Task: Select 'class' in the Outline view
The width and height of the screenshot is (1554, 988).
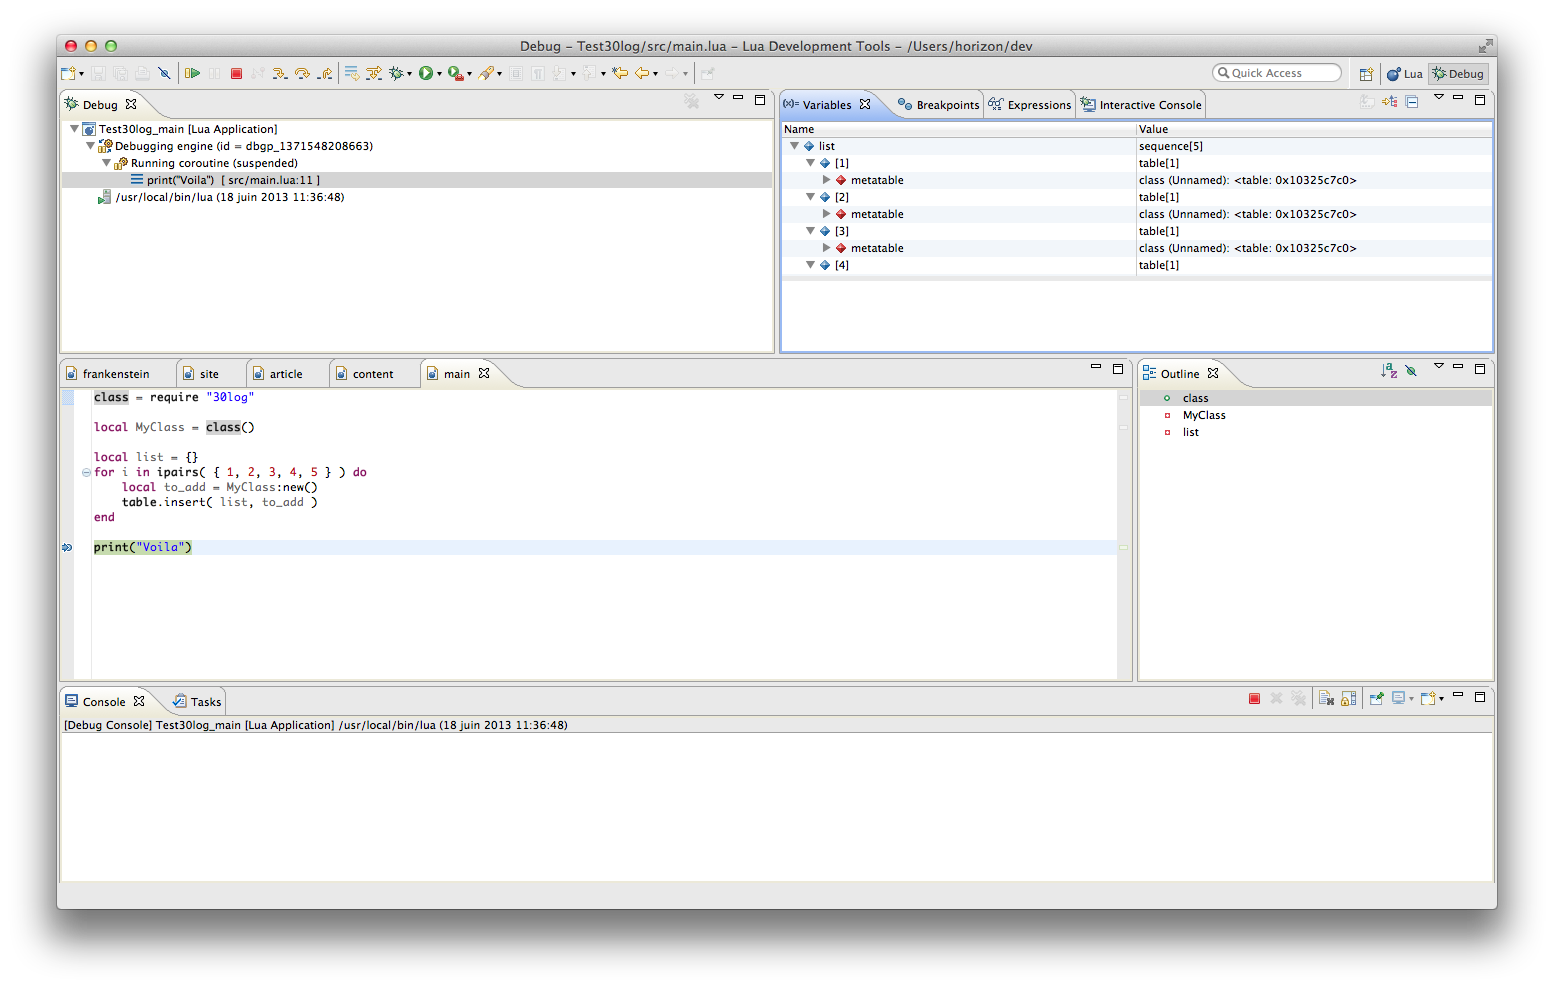Action: [x=1195, y=398]
